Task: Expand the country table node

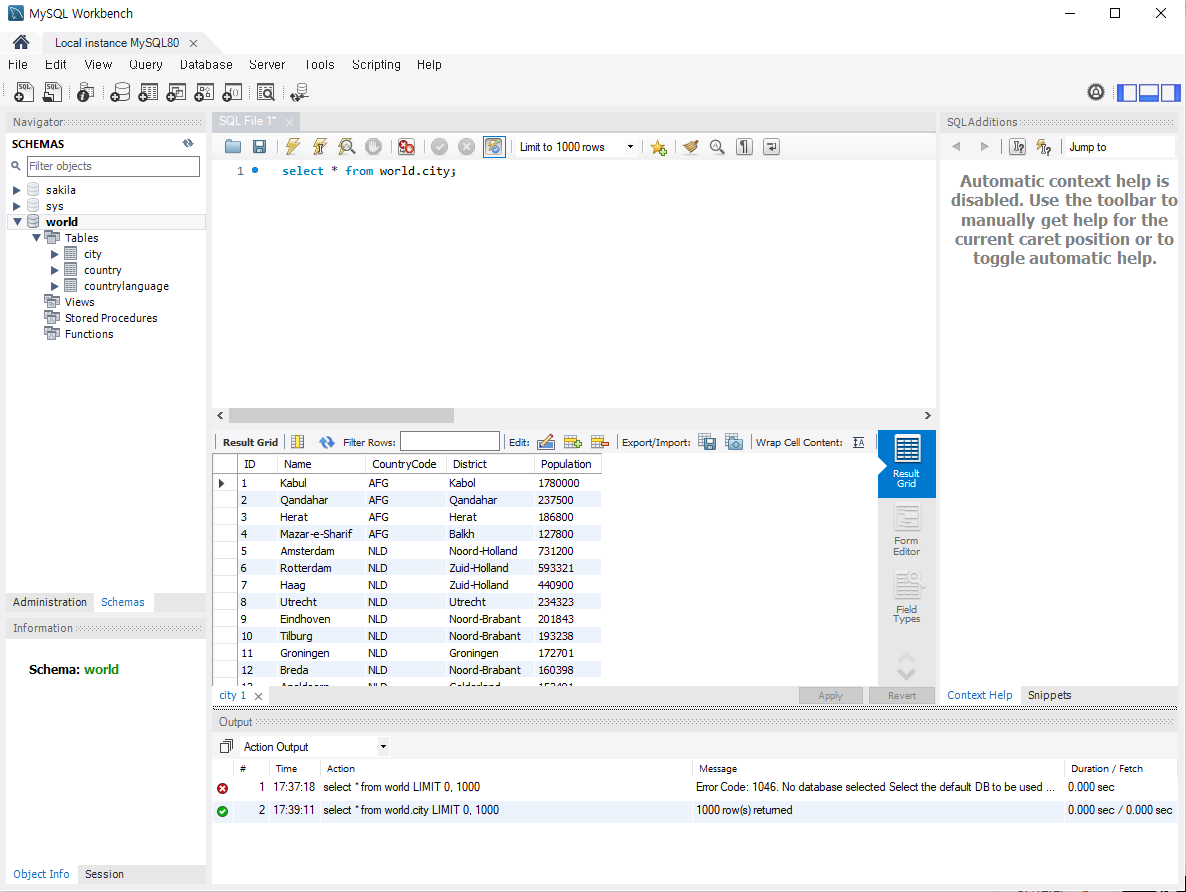Action: click(54, 270)
